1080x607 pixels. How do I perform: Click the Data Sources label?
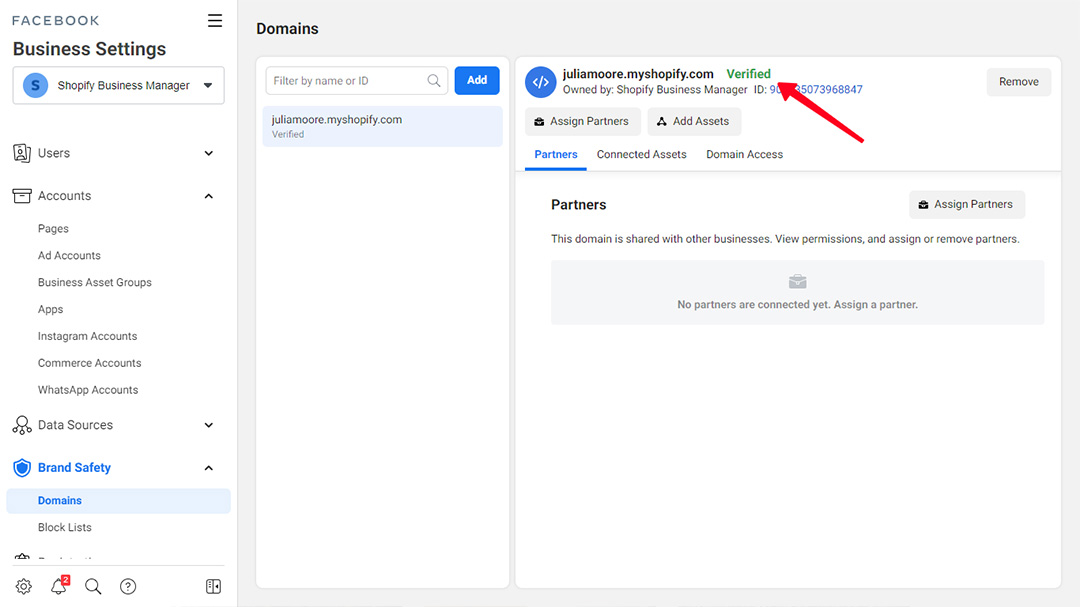click(75, 425)
